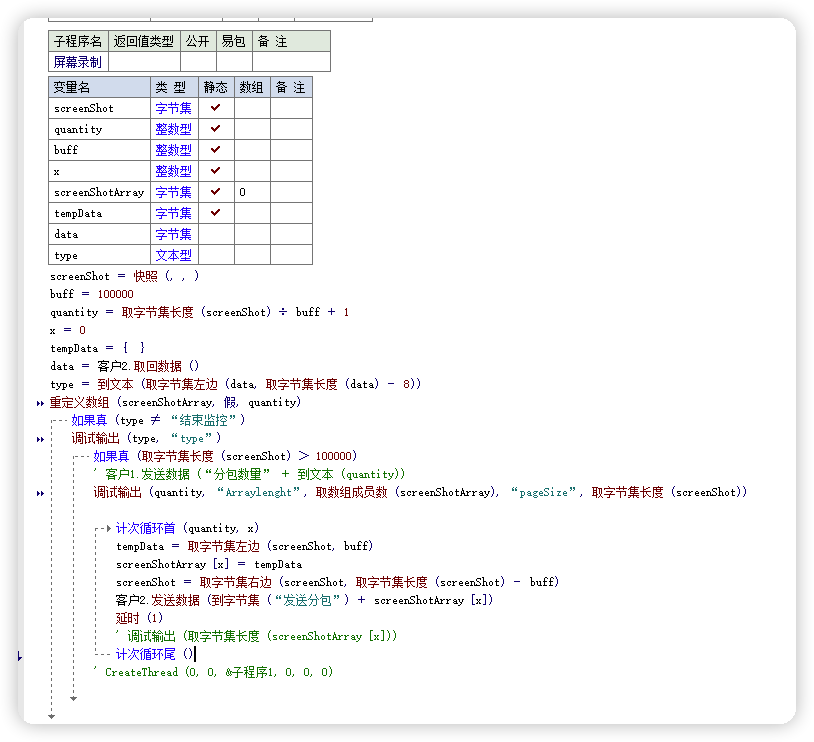Click the 客户2.取回数据 call
The height and width of the screenshot is (742, 814).
[x=148, y=366]
